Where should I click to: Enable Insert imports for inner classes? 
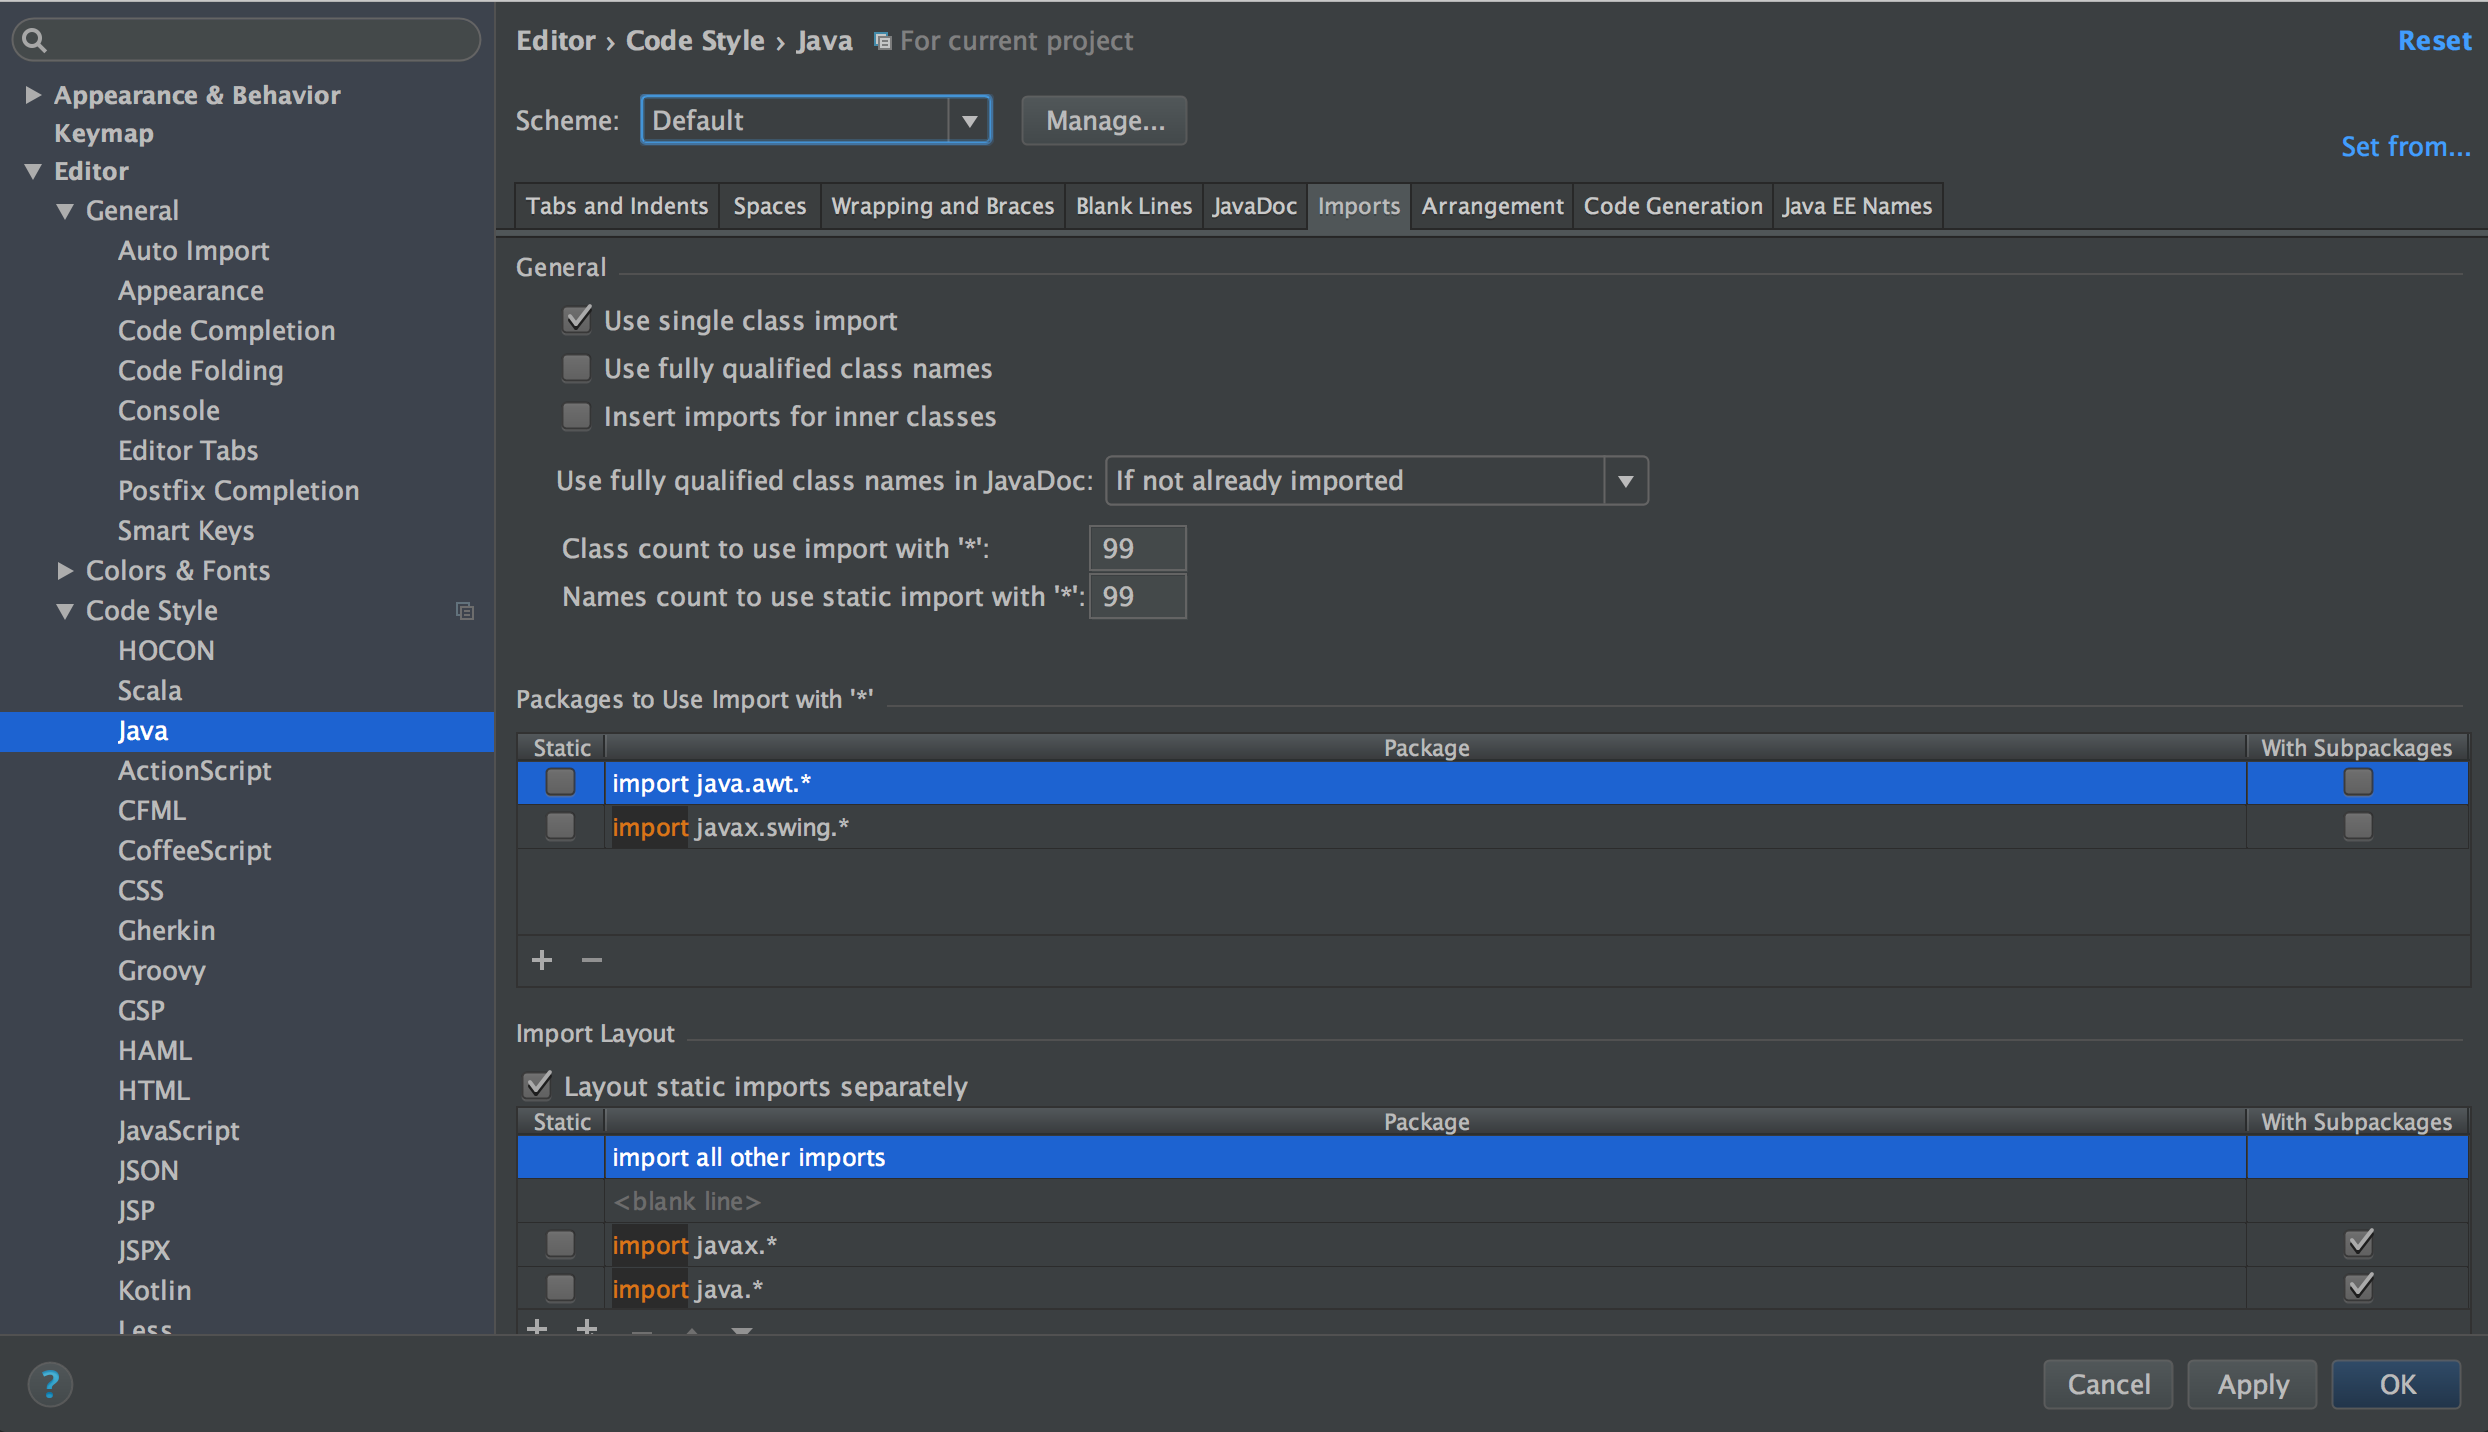(577, 416)
